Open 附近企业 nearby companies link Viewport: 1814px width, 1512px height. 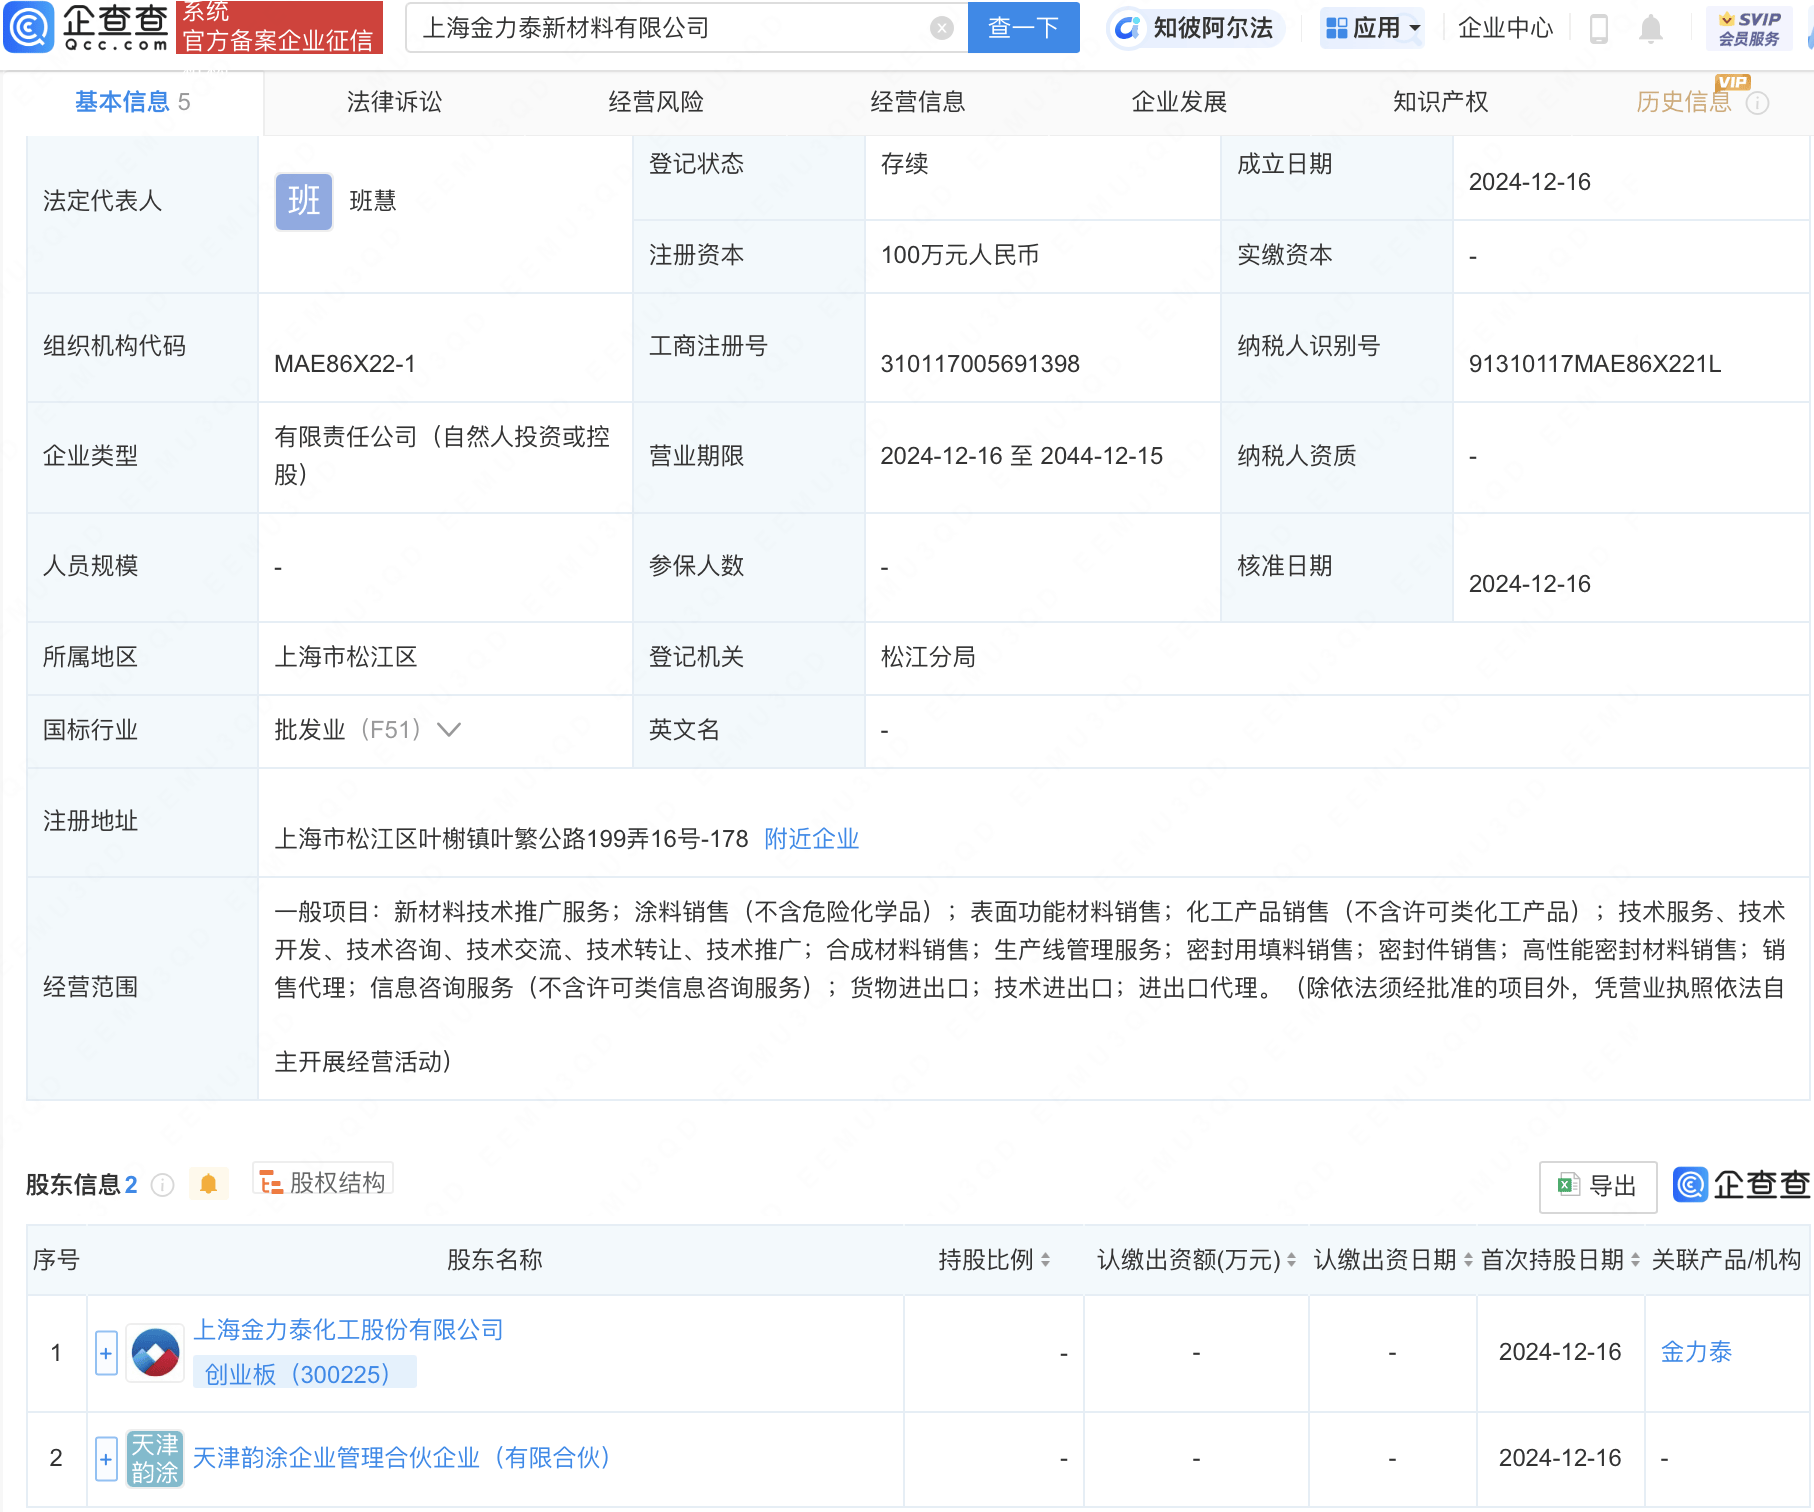(x=811, y=839)
